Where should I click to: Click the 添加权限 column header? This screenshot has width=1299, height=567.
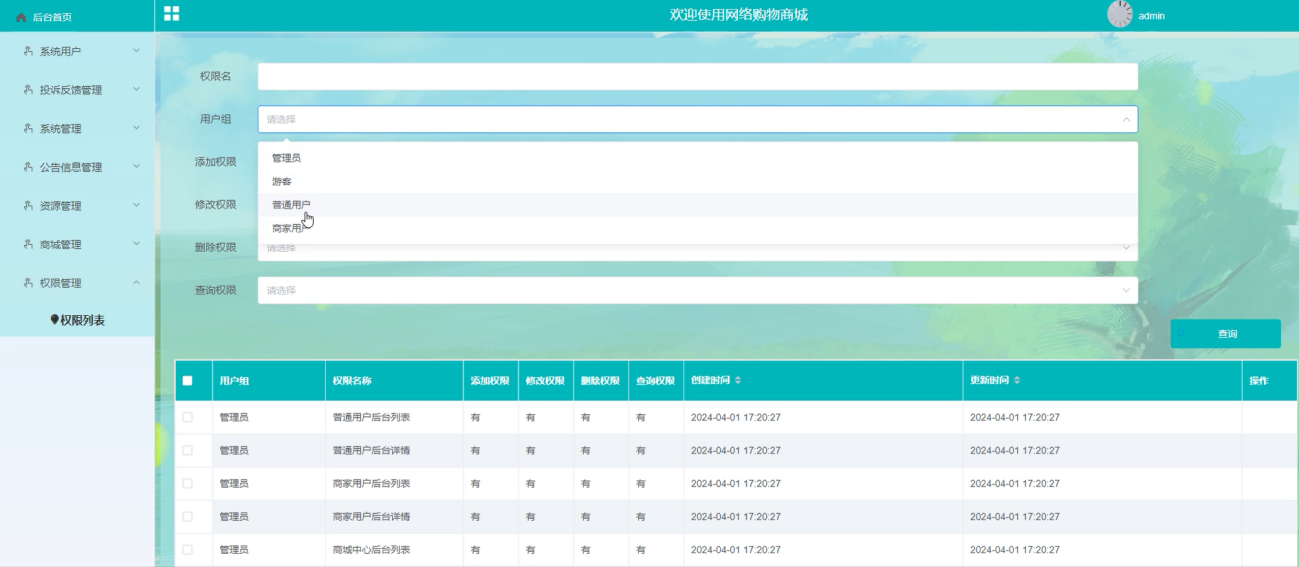[490, 381]
